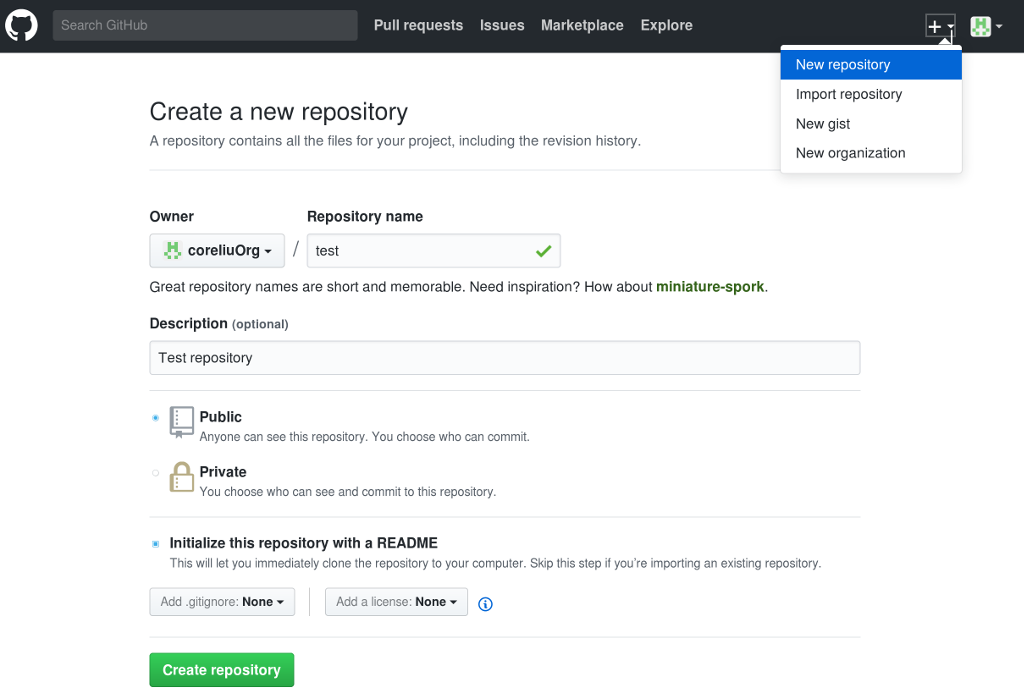The image size is (1024, 696).
Task: Choose New gist from the menu
Action: pyautogui.click(x=871, y=123)
